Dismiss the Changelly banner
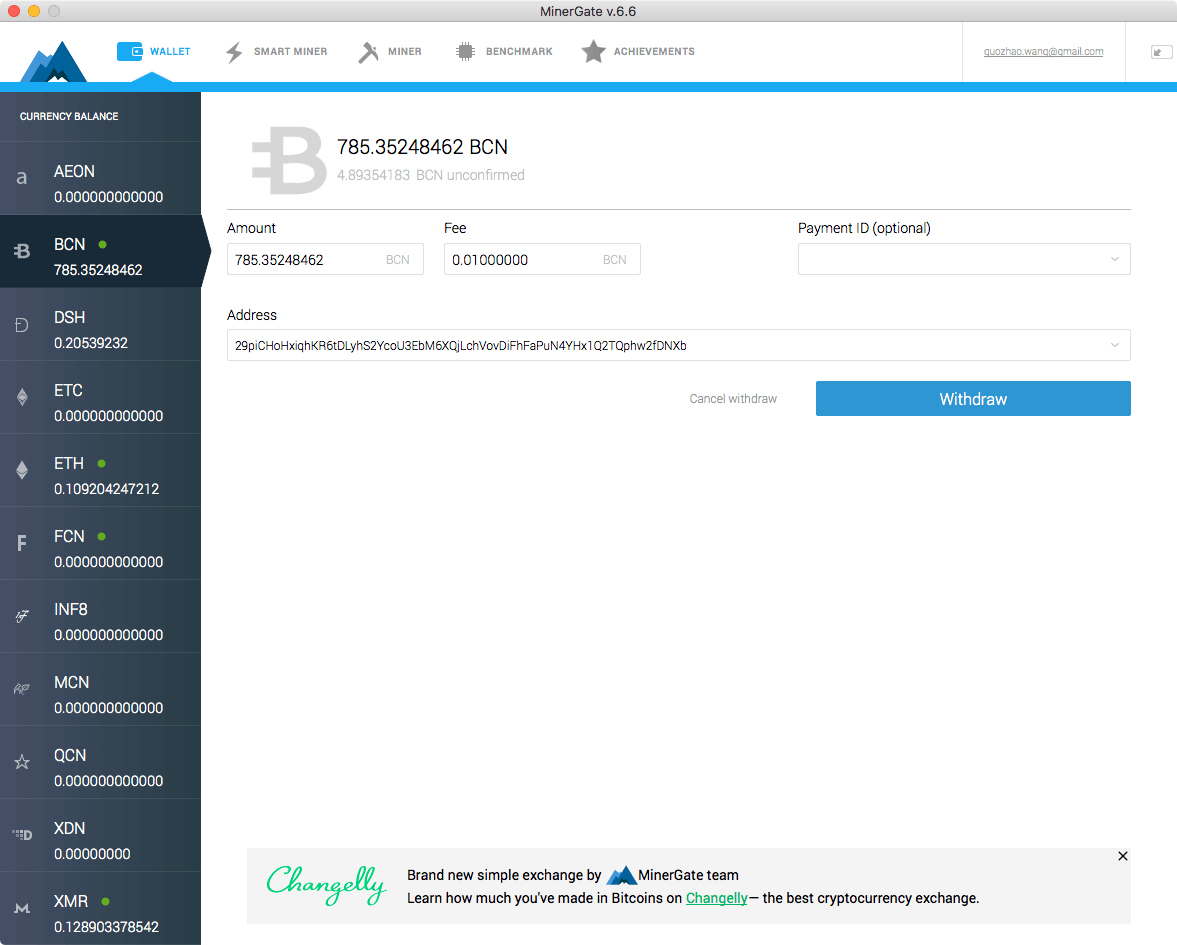This screenshot has width=1177, height=945. (1122, 856)
